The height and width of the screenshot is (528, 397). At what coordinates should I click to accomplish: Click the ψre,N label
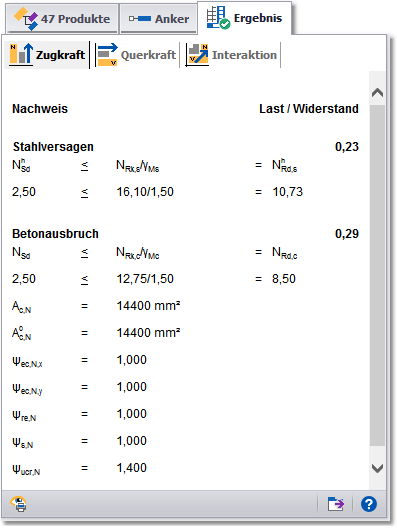click(24, 416)
